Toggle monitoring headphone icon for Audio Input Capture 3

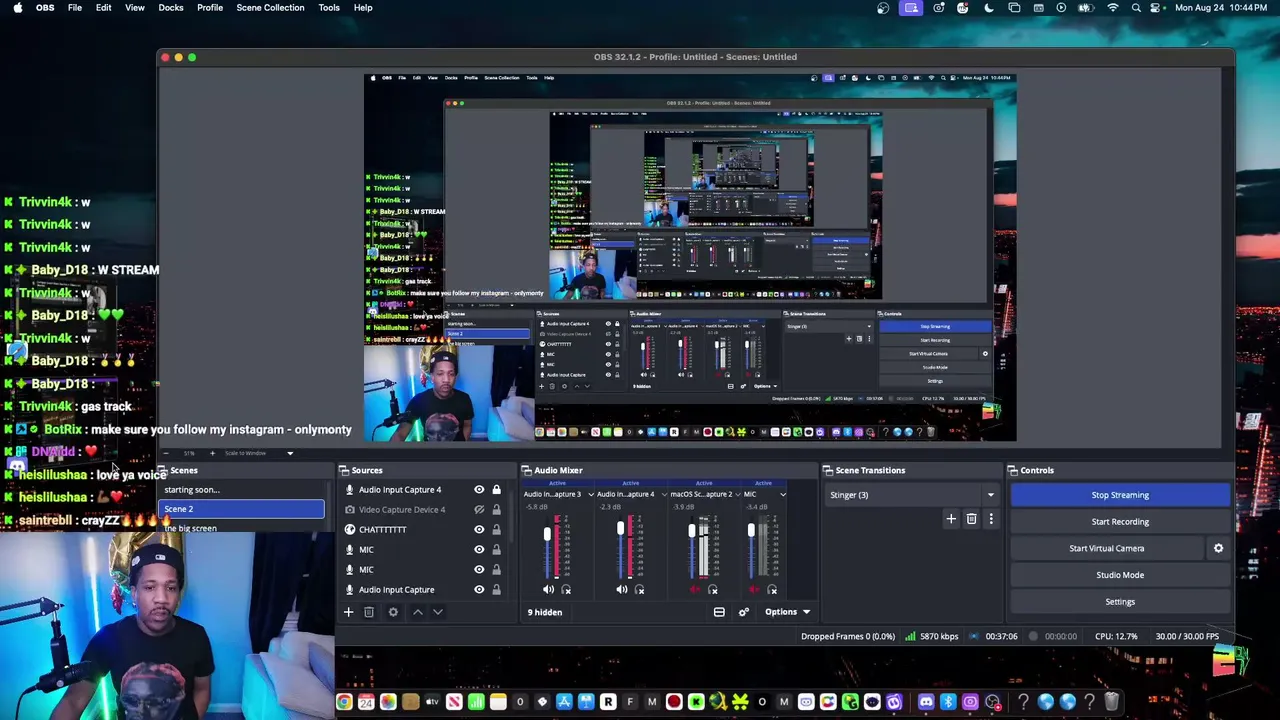coord(566,590)
